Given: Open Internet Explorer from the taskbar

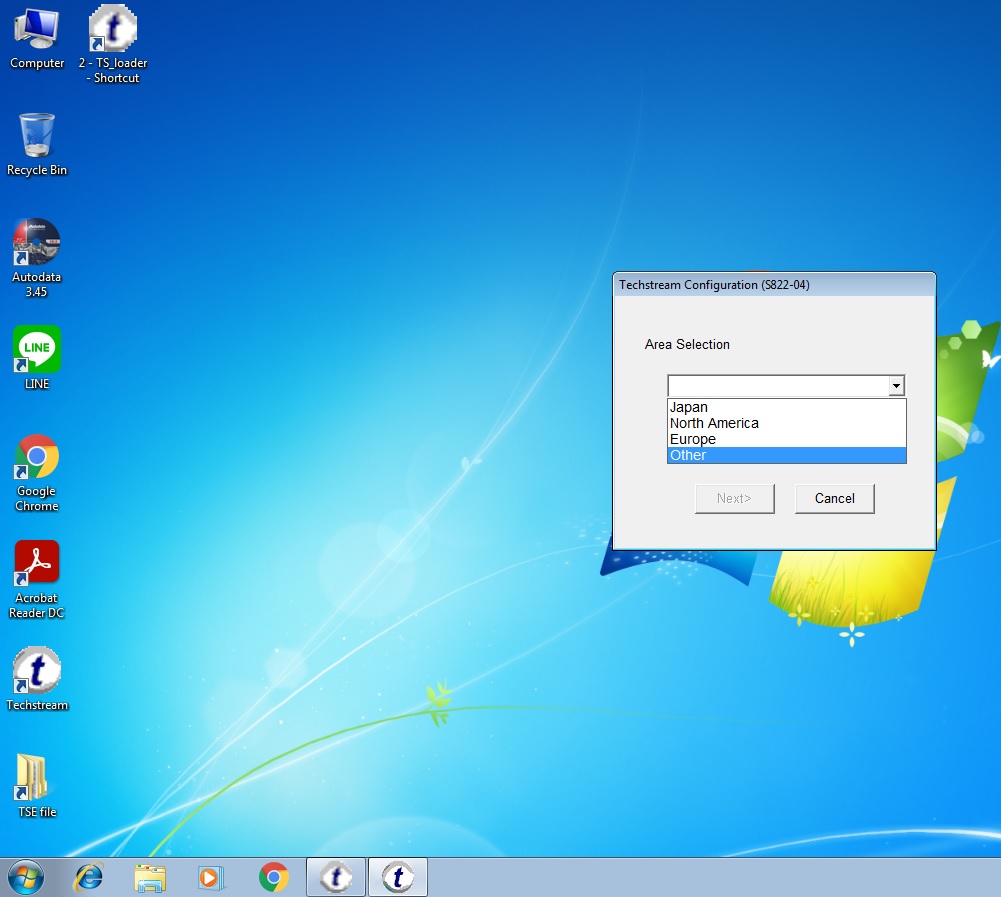Looking at the screenshot, I should [x=89, y=877].
